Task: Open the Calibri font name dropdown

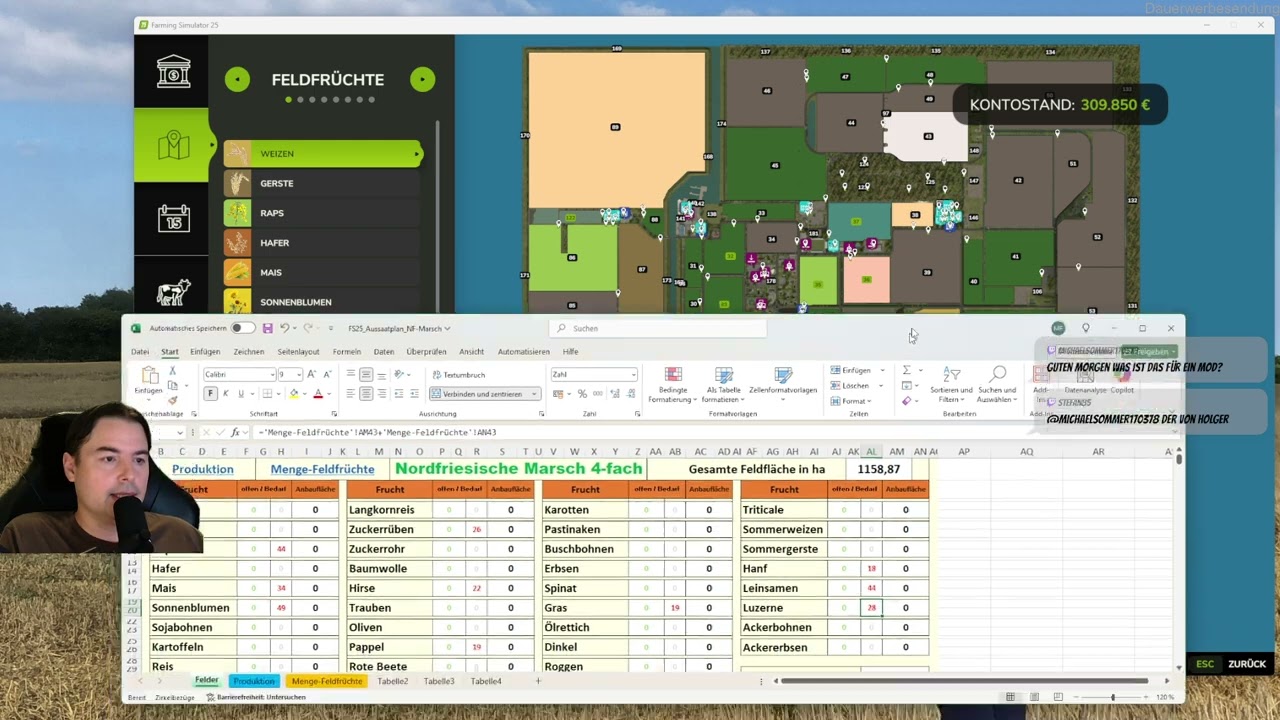Action: [x=271, y=375]
